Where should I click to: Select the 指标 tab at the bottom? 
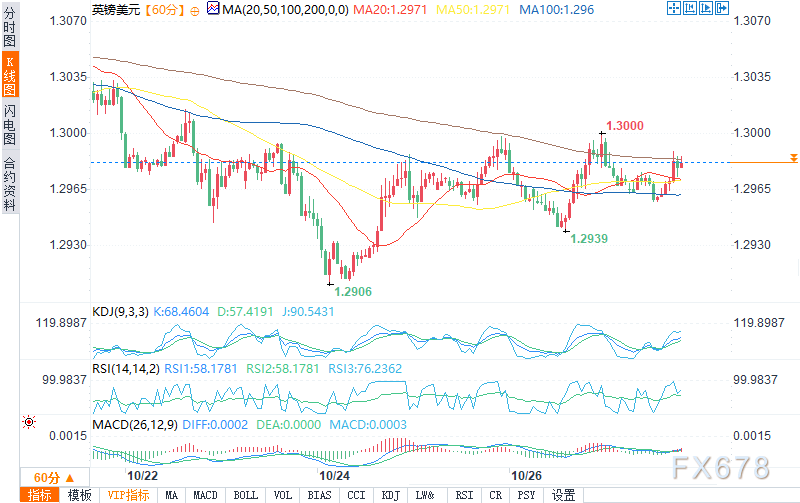(x=40, y=495)
